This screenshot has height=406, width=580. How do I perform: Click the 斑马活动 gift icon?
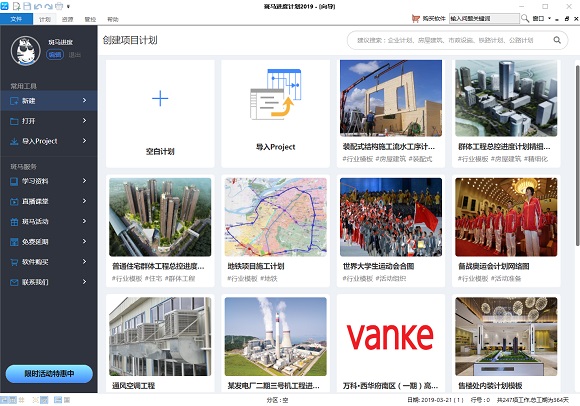pyautogui.click(x=14, y=222)
